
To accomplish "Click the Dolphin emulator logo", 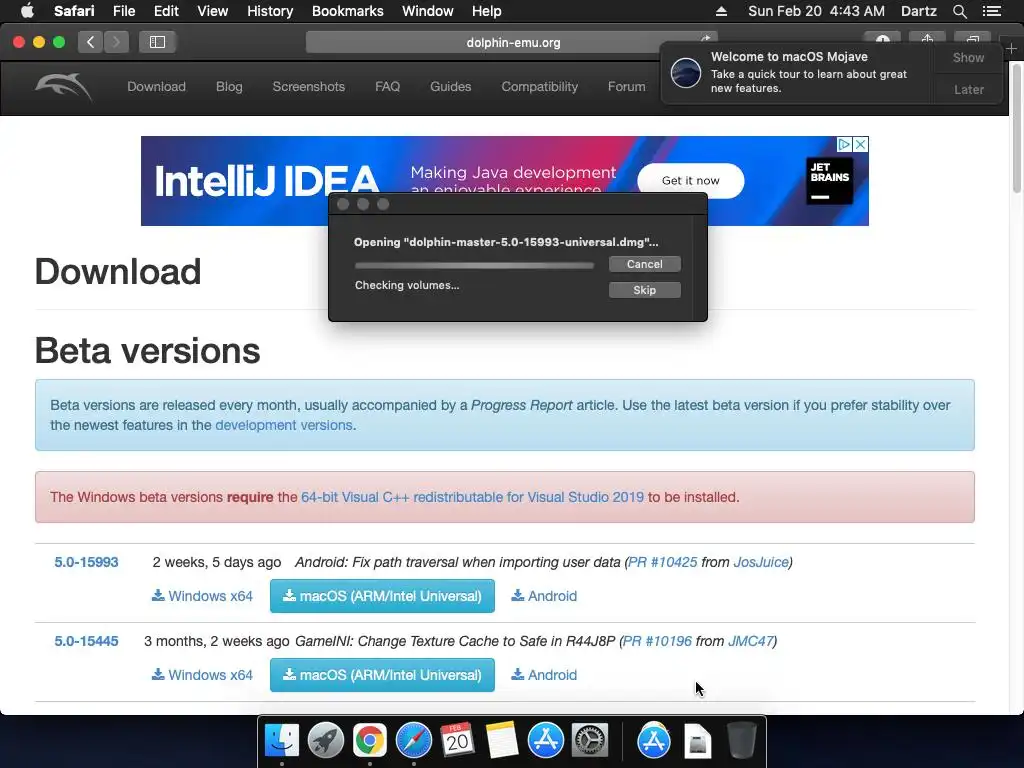I will click(x=63, y=87).
